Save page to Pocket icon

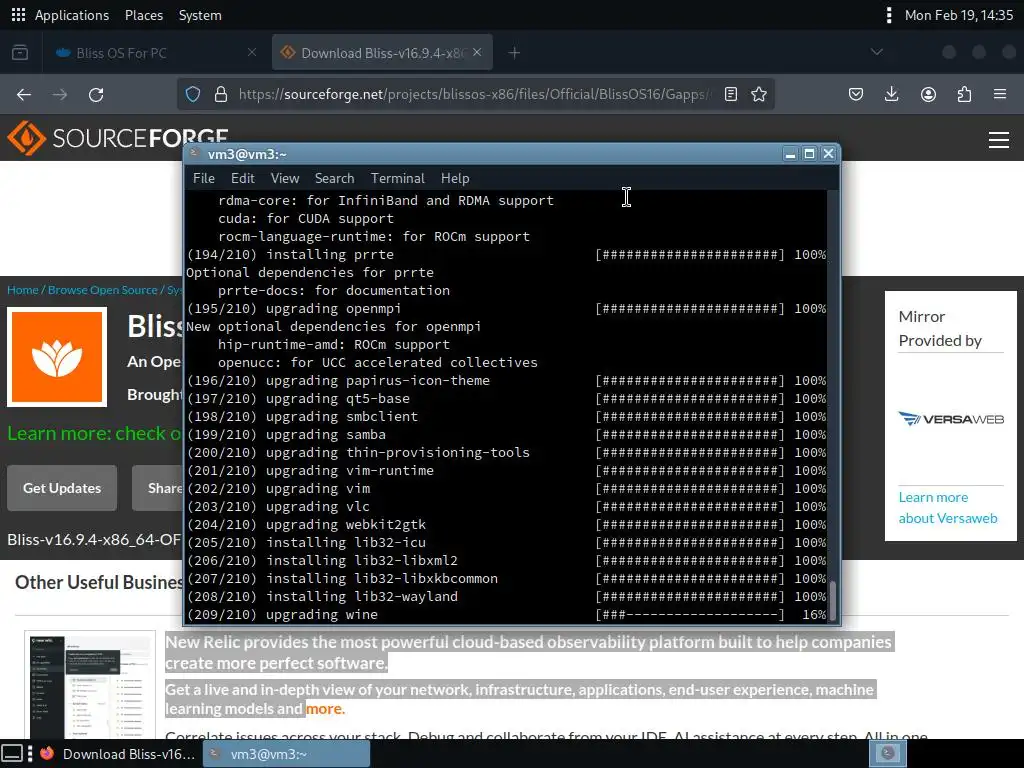click(856, 95)
